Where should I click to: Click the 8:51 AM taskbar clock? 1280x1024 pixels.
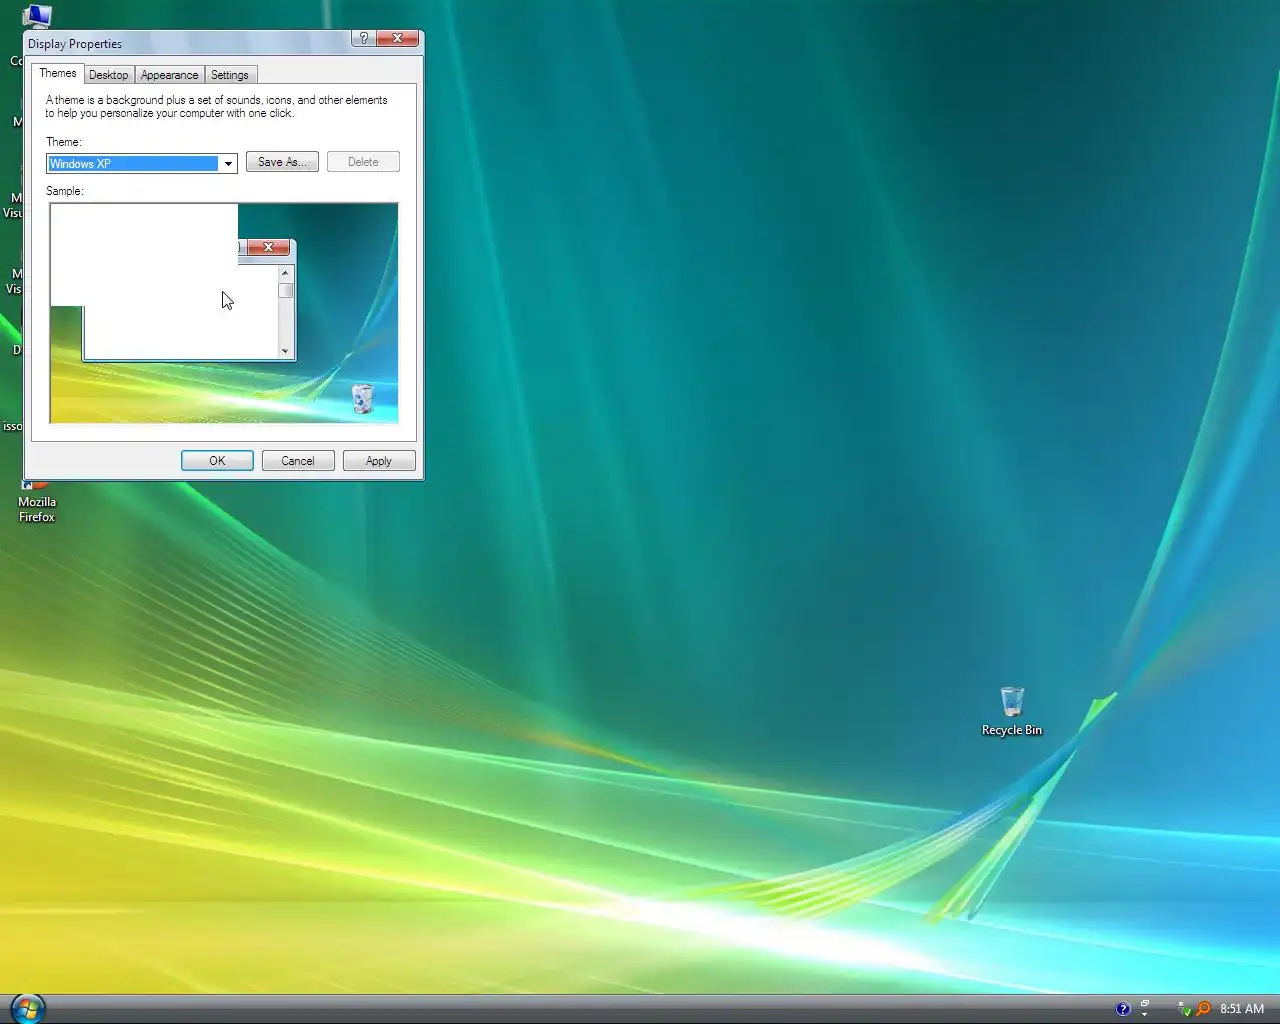coord(1242,1009)
